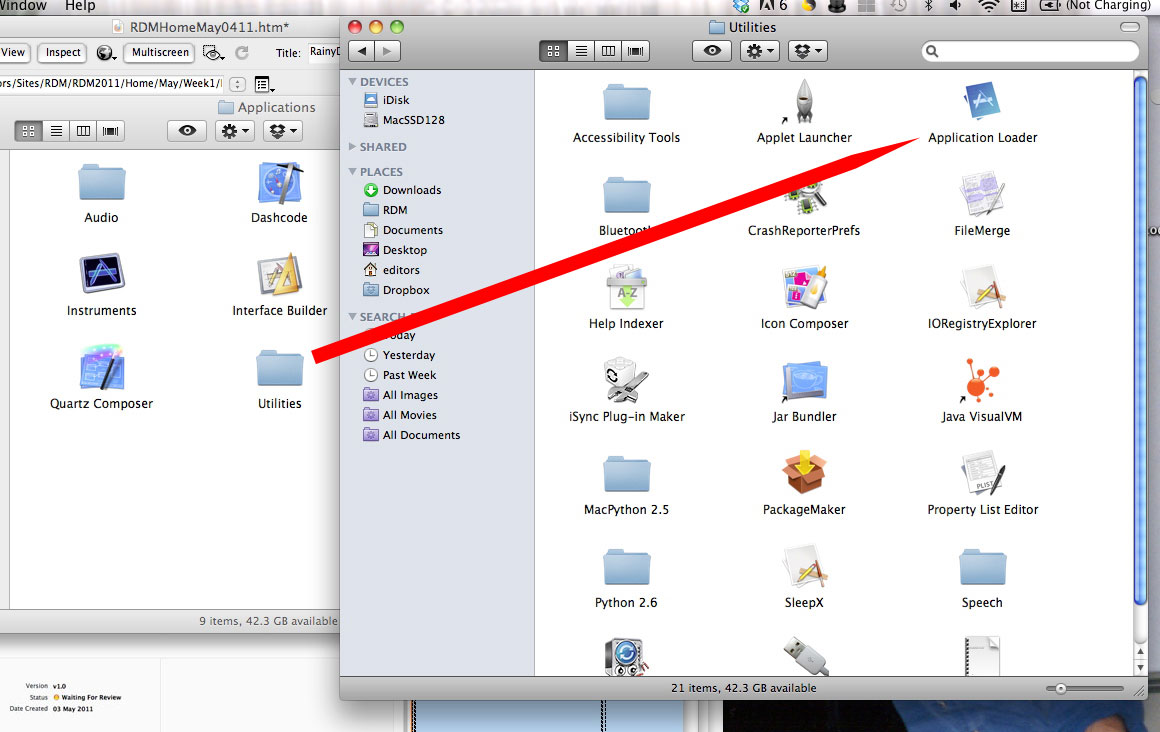Image resolution: width=1160 pixels, height=732 pixels.
Task: Open the Action gear menu in the Applications window
Action: tap(235, 131)
